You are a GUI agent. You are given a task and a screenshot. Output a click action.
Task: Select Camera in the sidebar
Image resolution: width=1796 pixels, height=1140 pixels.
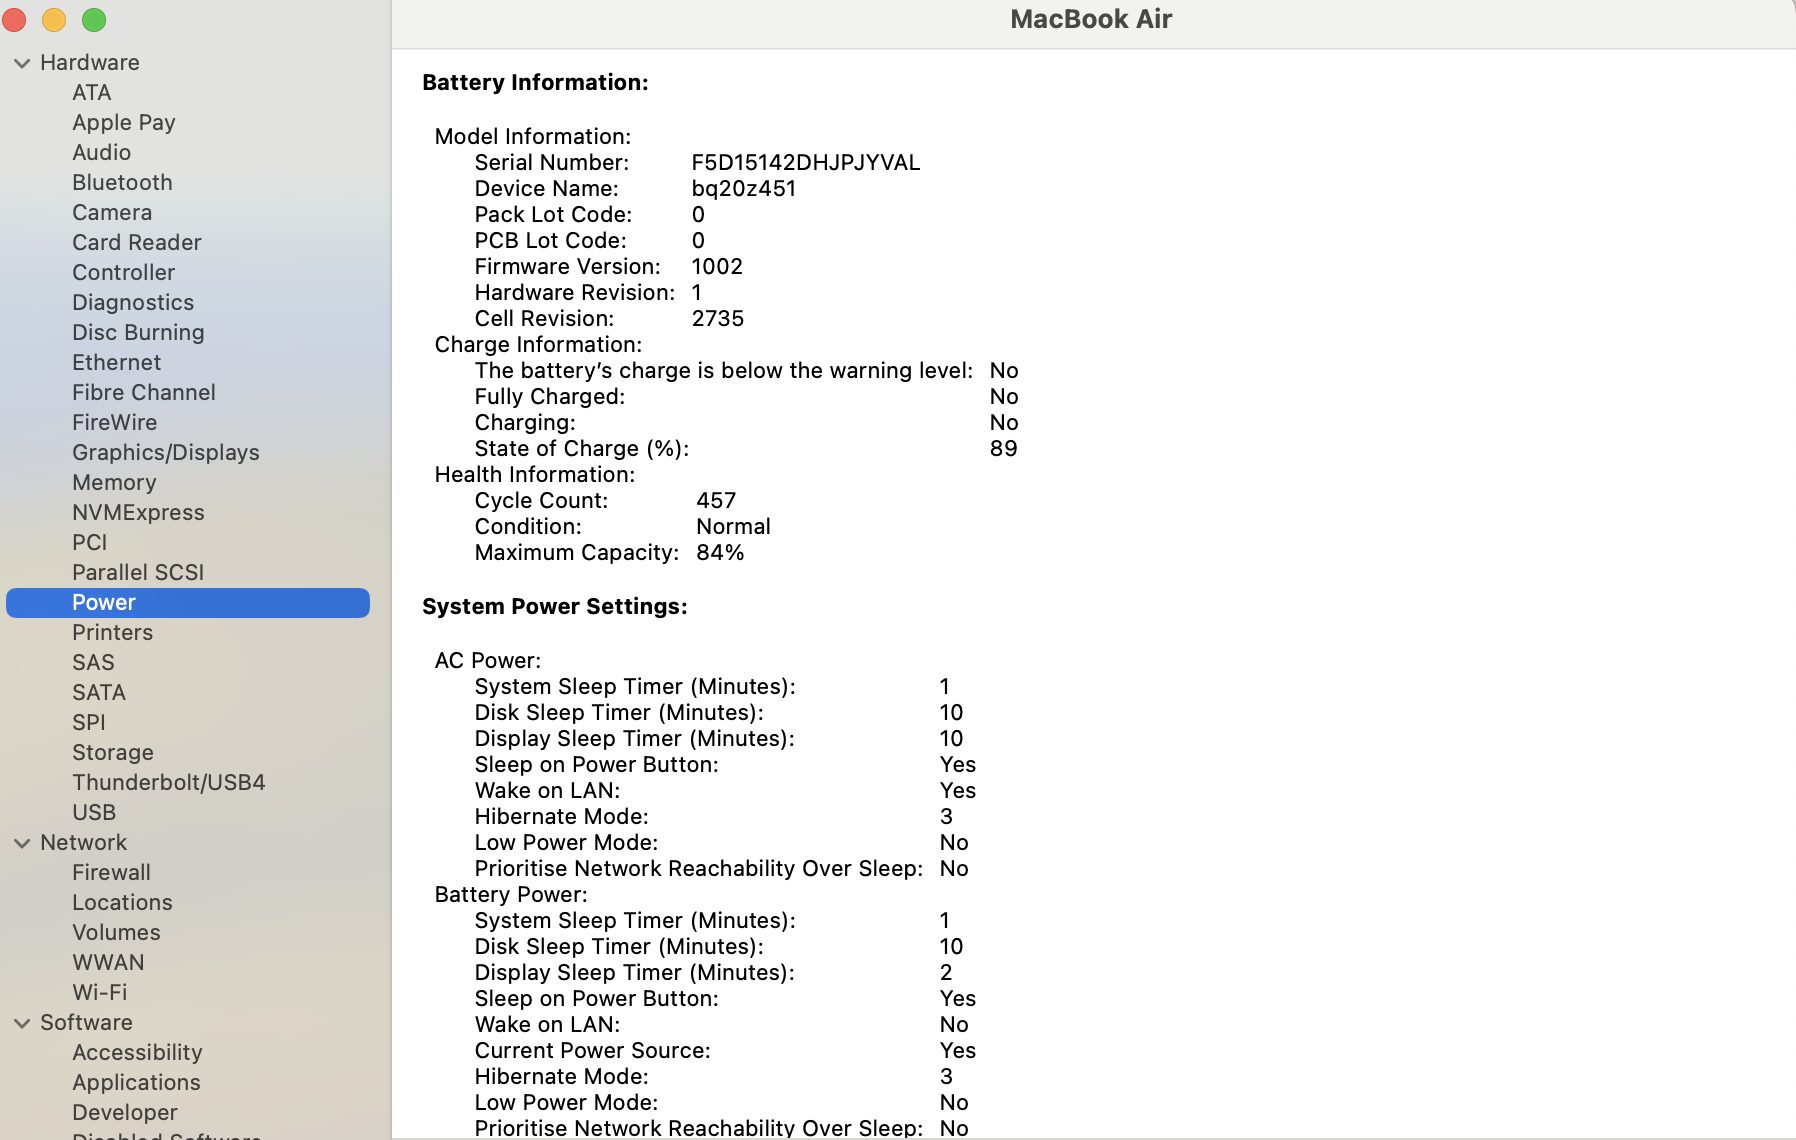point(112,212)
